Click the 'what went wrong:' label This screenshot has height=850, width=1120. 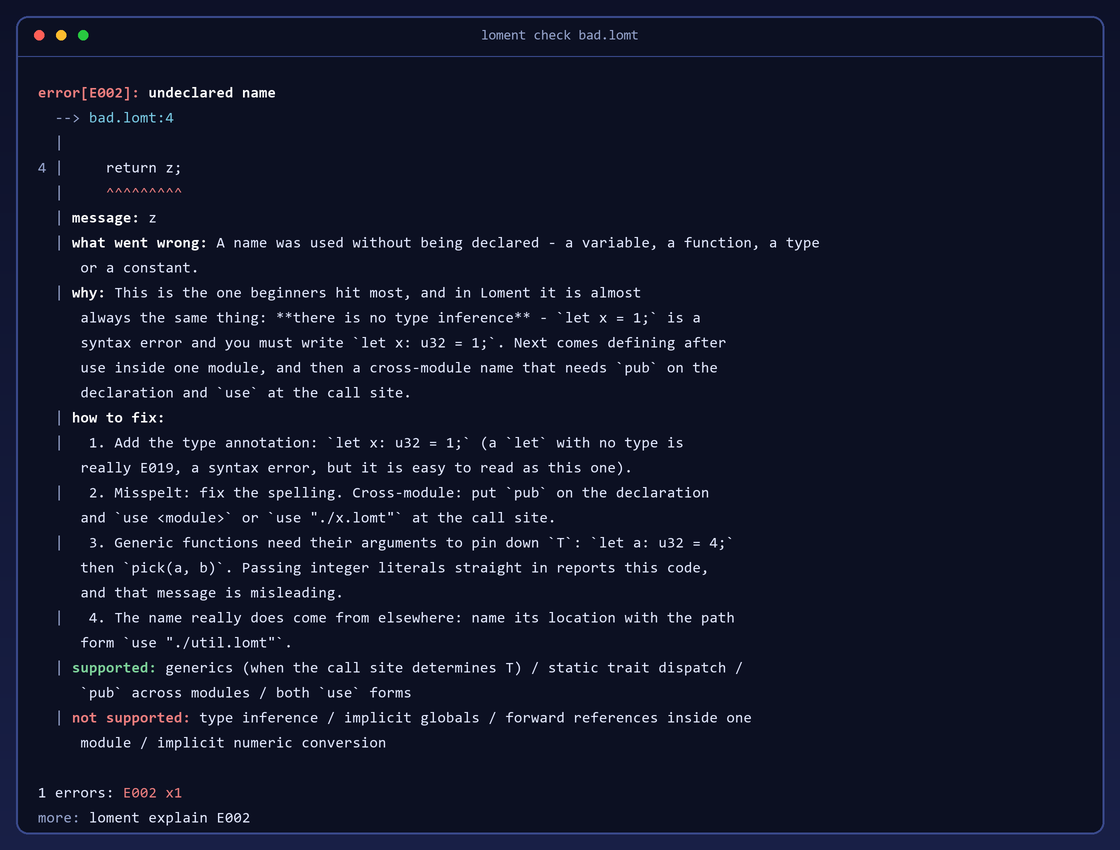tap(139, 243)
